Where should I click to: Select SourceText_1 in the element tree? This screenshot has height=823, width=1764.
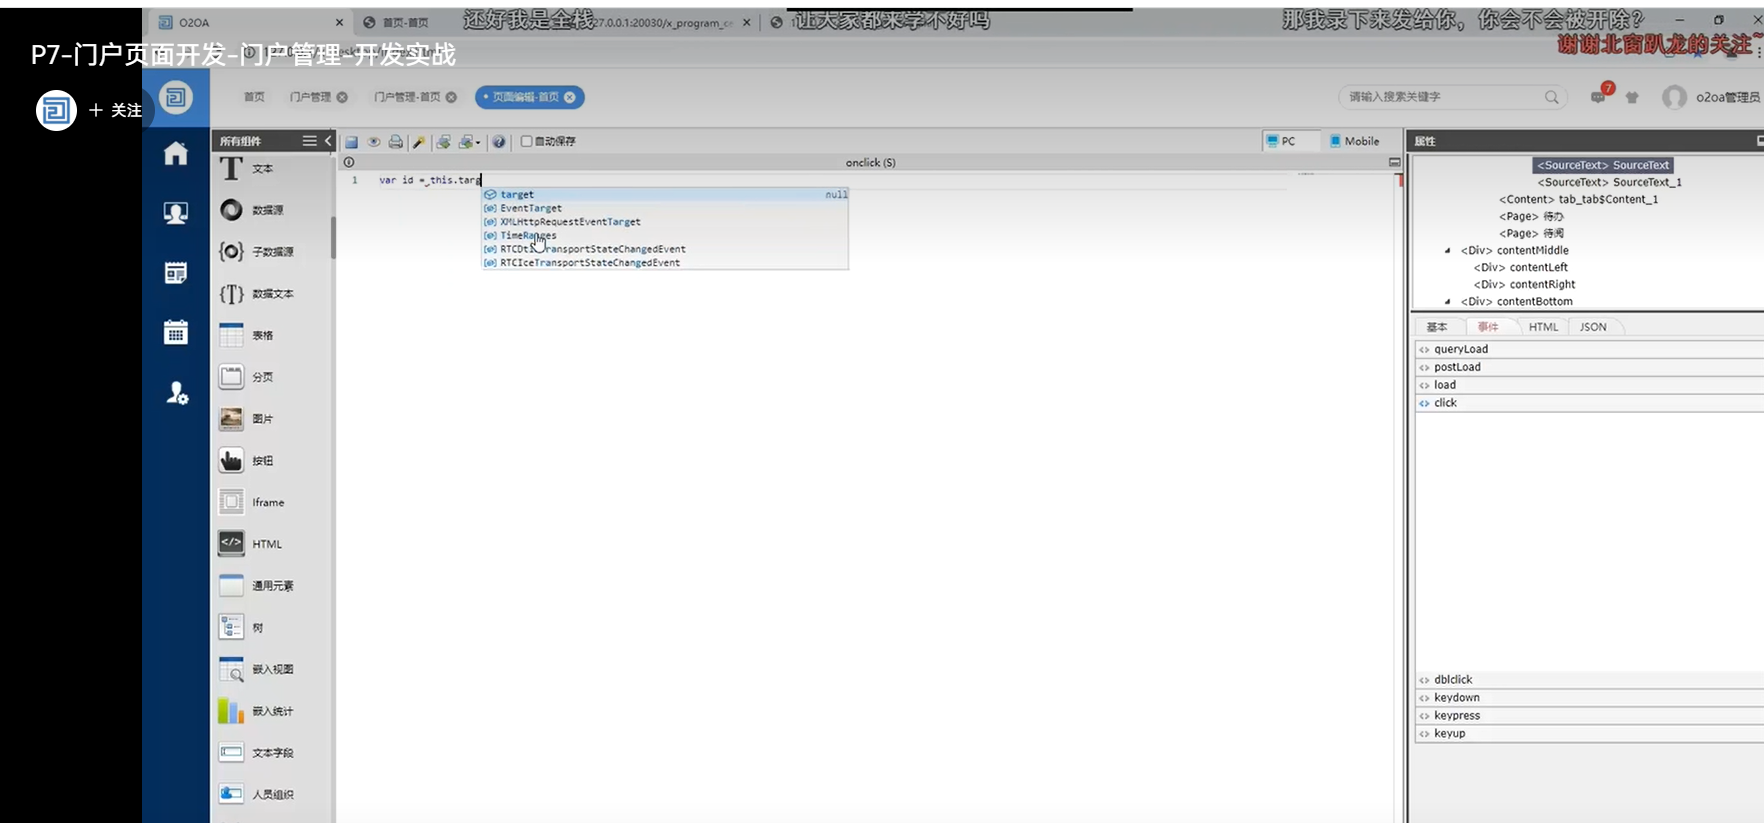click(1609, 182)
